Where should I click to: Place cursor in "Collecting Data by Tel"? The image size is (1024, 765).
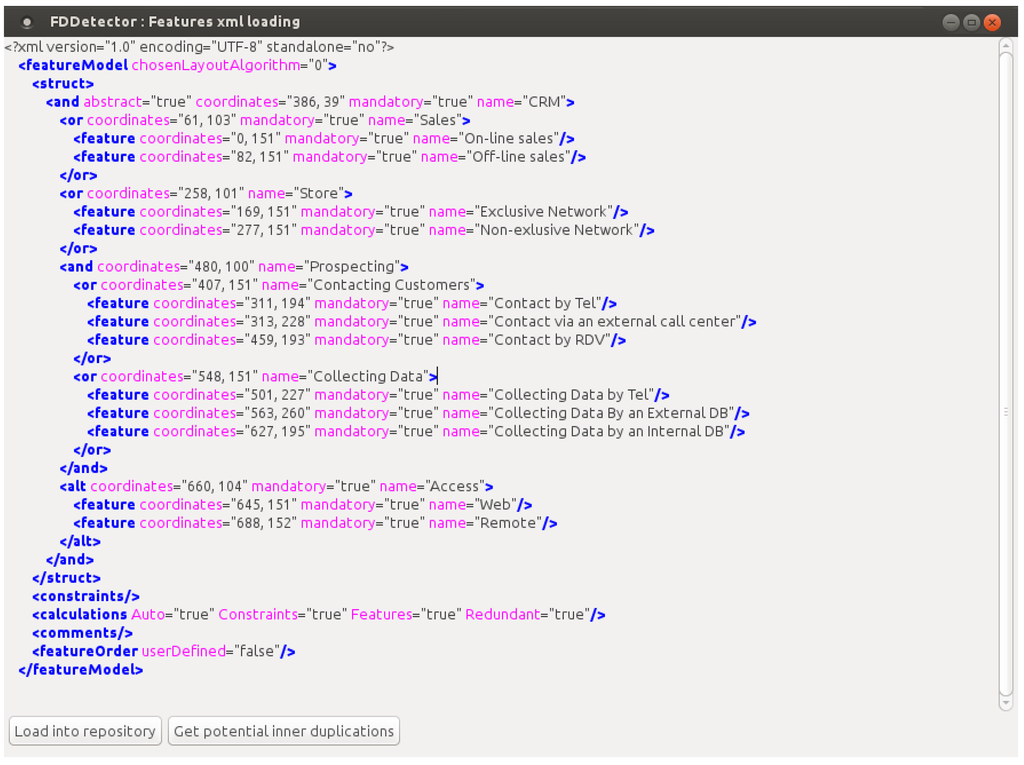[x=571, y=395]
